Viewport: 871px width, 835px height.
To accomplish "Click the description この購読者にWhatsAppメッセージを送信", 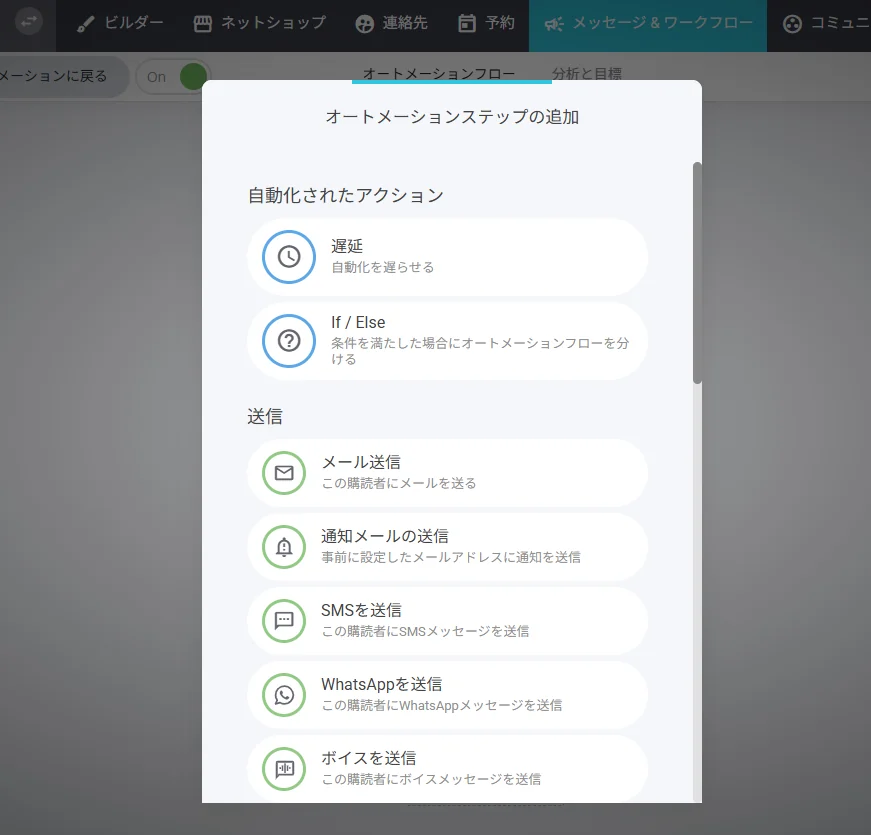I will (442, 705).
